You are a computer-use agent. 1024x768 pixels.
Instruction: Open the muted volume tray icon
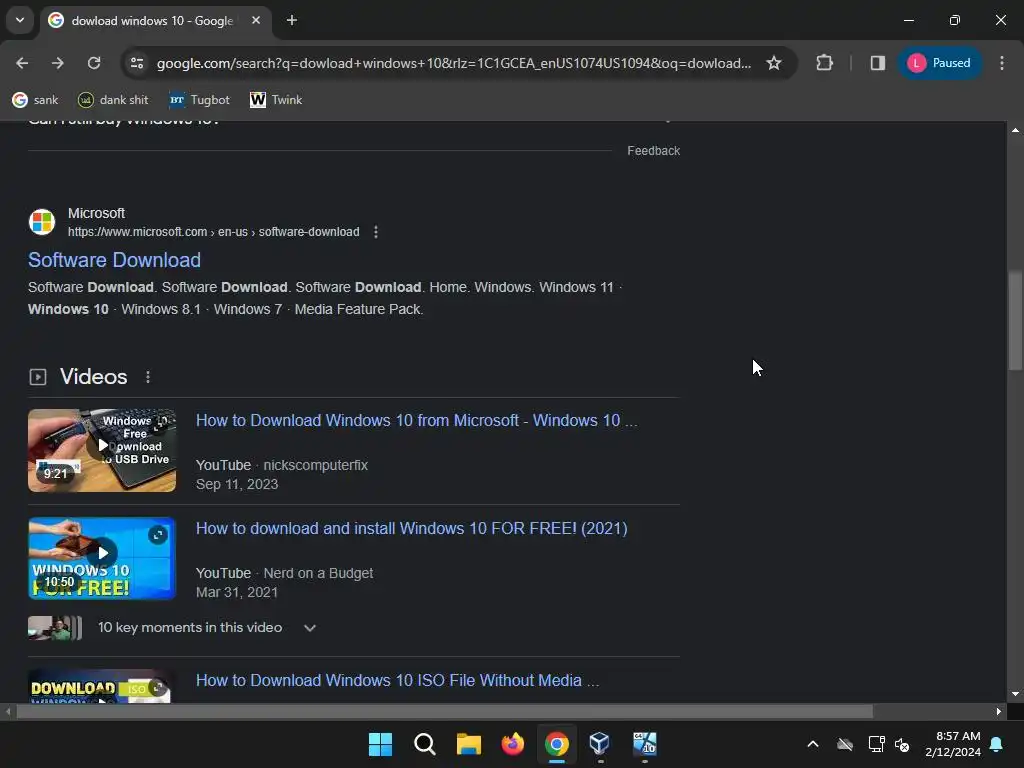pyautogui.click(x=902, y=744)
